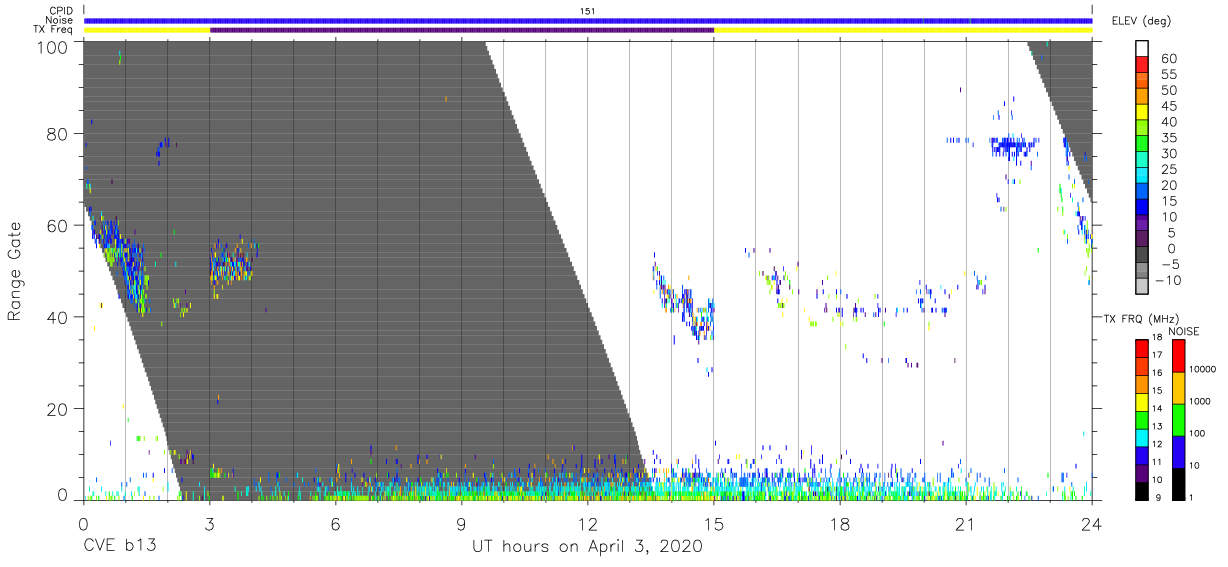Click the NOISE legend title
The width and height of the screenshot is (1228, 567).
point(1184,331)
